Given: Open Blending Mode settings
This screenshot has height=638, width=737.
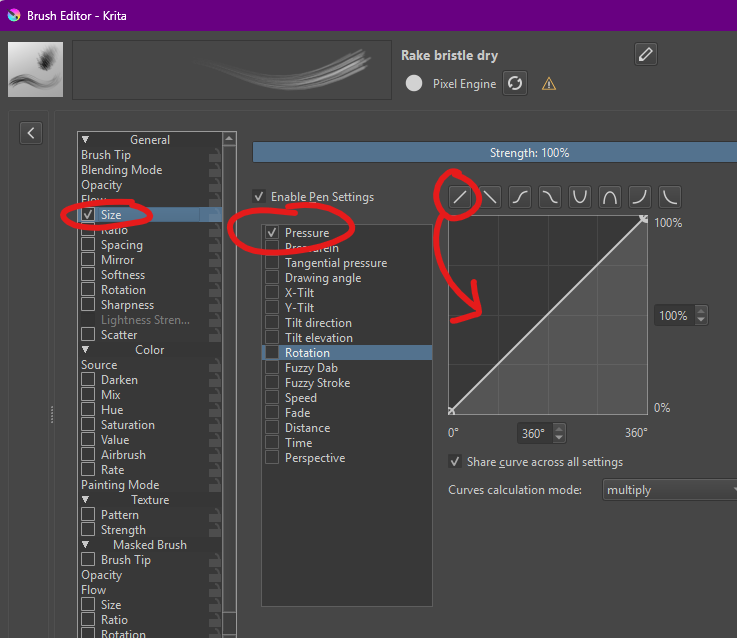Looking at the screenshot, I should pos(149,170).
